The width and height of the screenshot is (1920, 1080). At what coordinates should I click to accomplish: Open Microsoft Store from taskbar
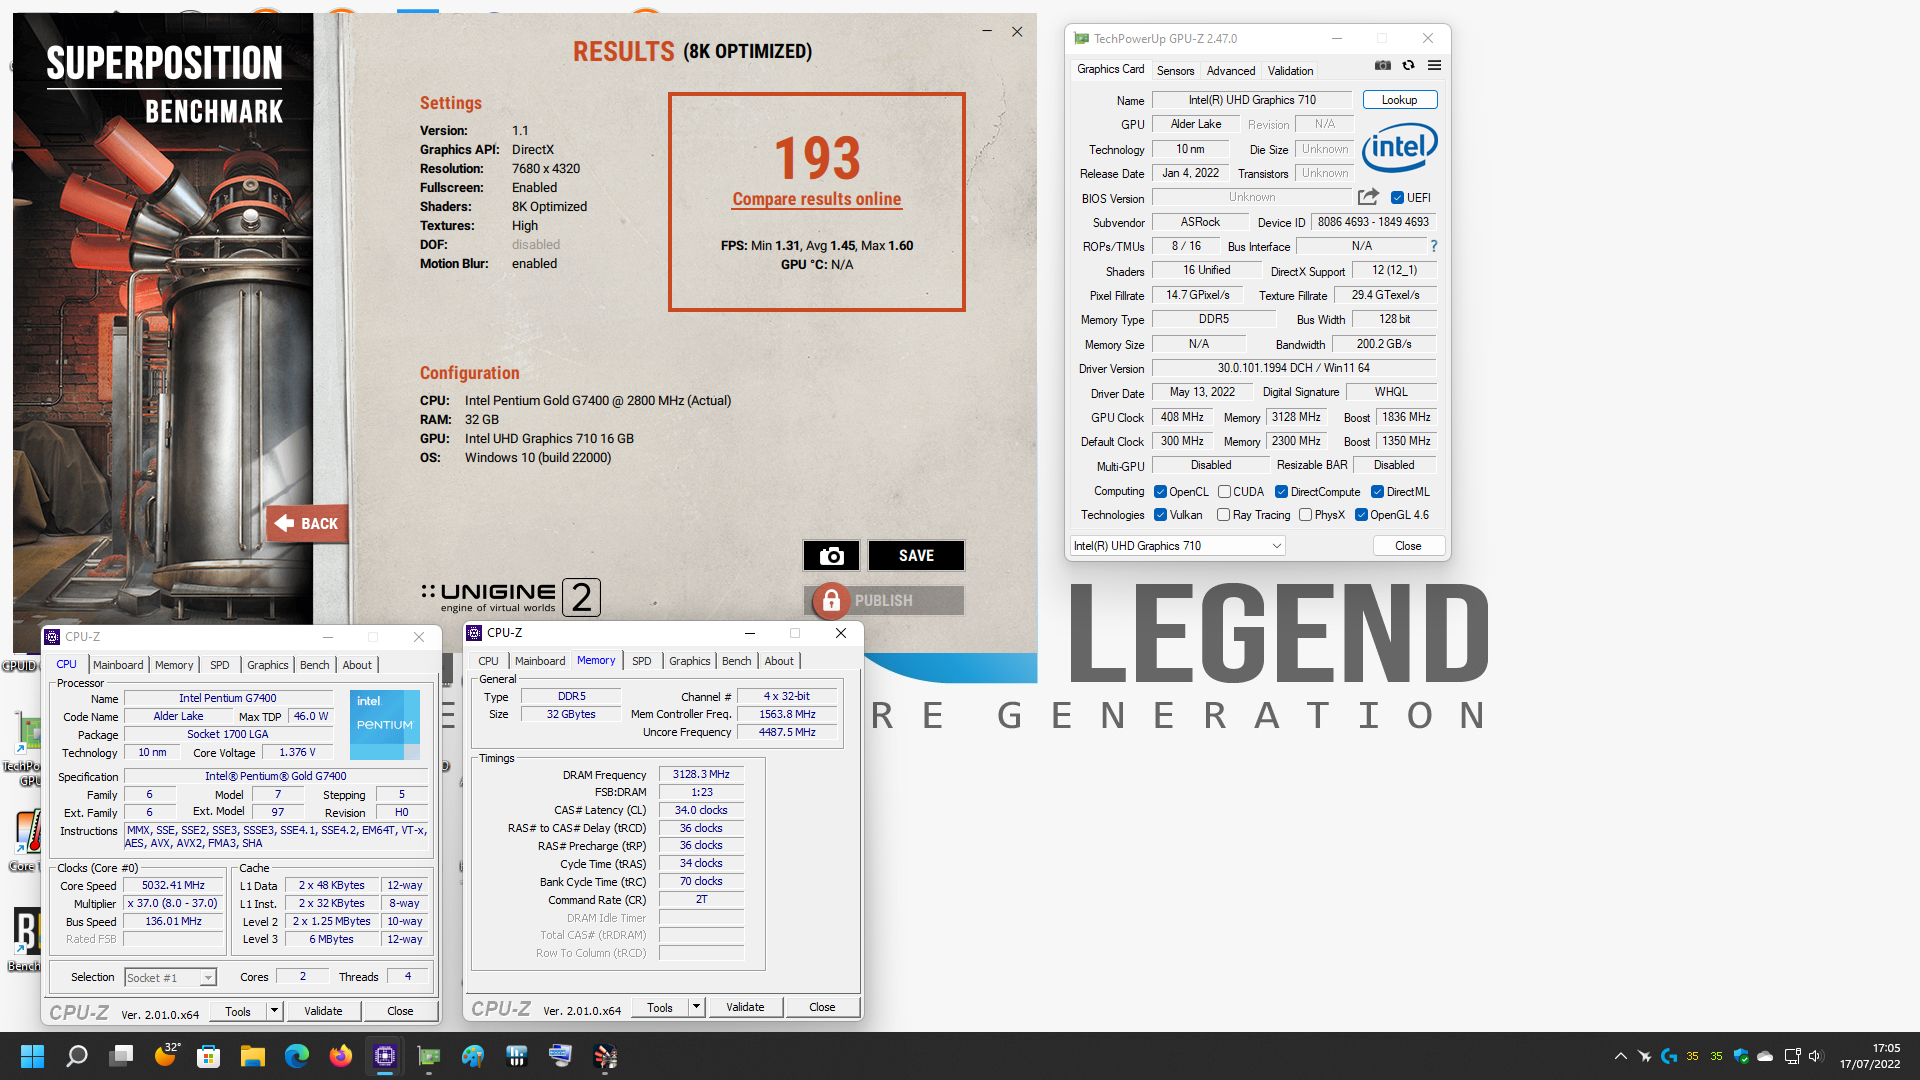pos(209,1056)
